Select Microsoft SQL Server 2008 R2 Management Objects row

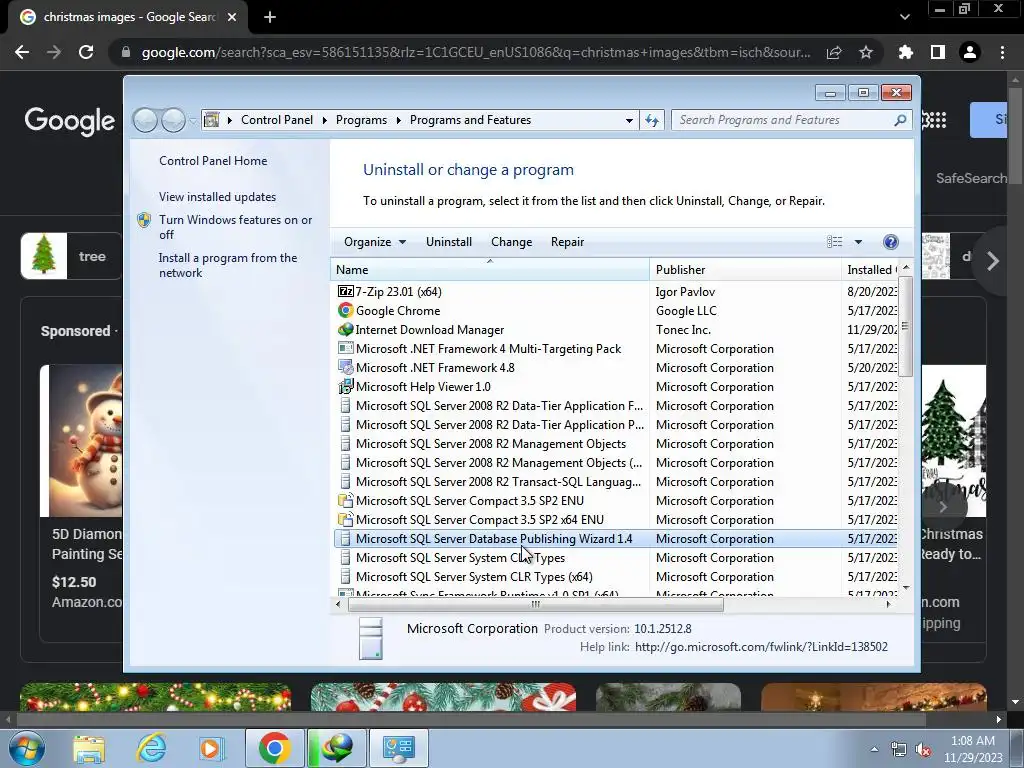[615, 443]
